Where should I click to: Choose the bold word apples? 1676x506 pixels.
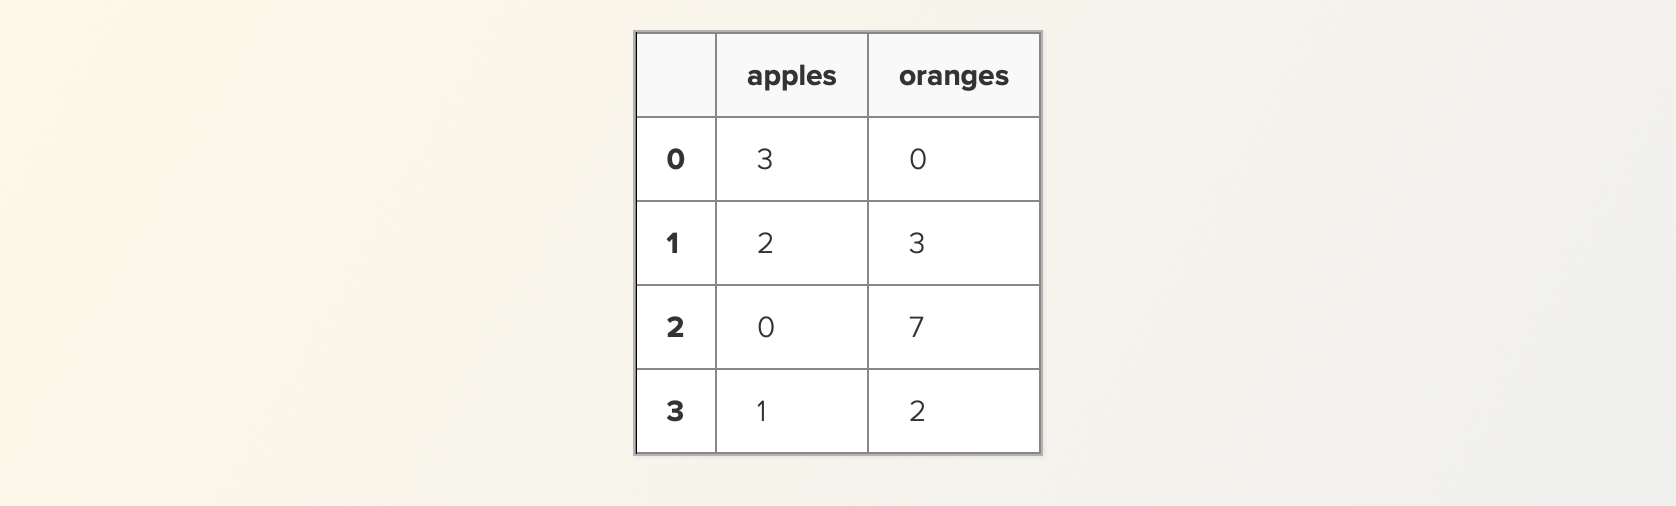pos(791,77)
